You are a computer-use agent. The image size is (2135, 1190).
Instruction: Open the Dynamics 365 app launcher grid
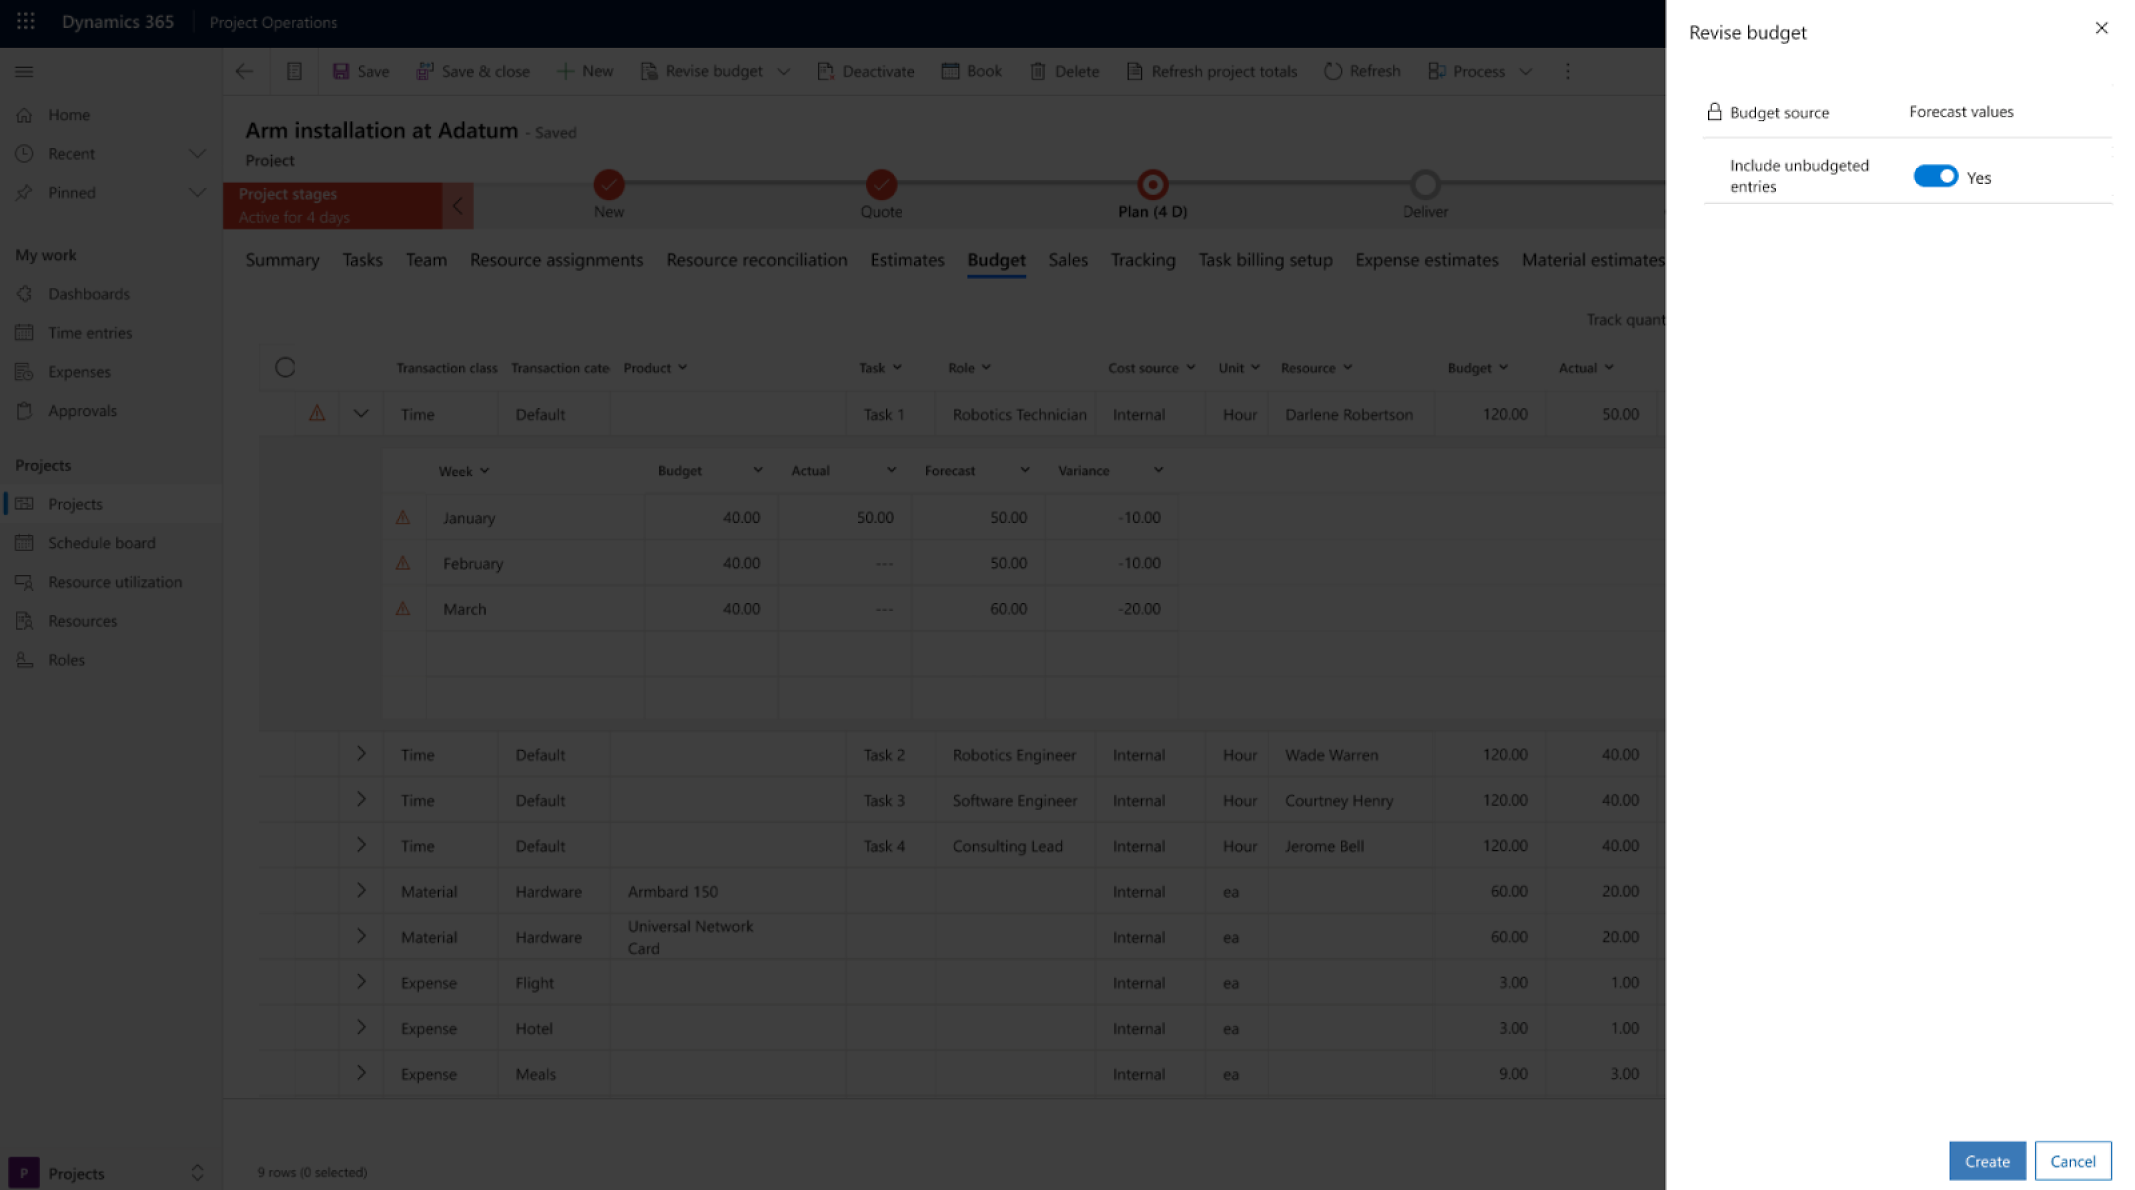tap(26, 21)
